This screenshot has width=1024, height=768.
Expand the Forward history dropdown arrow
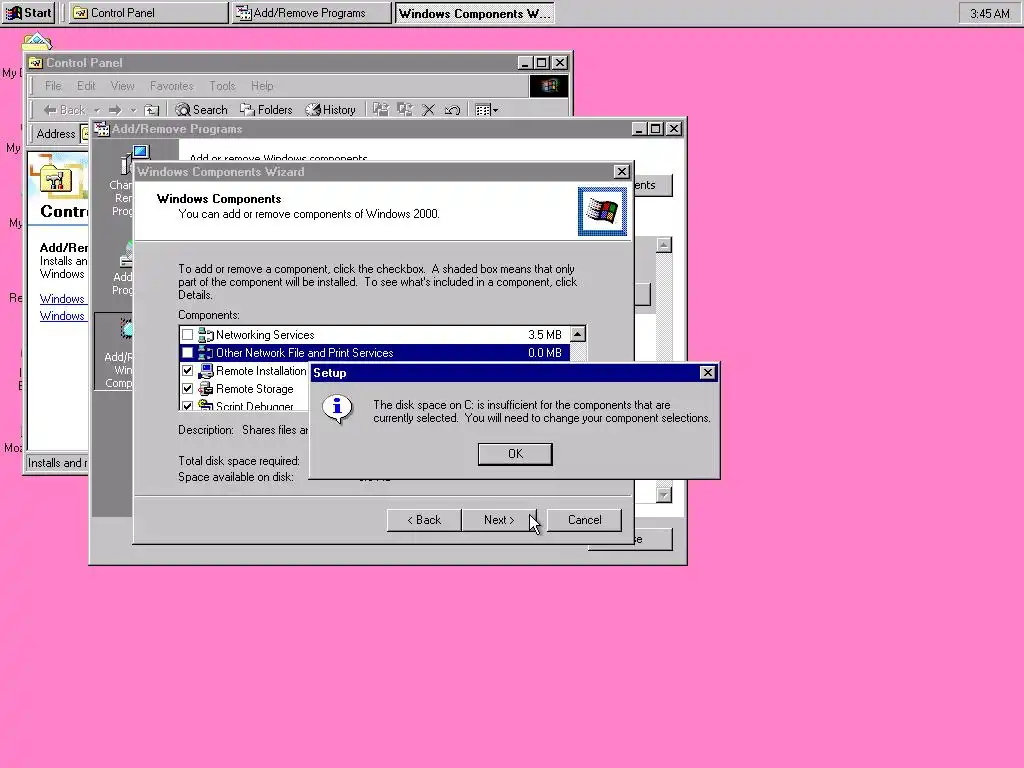tap(133, 110)
